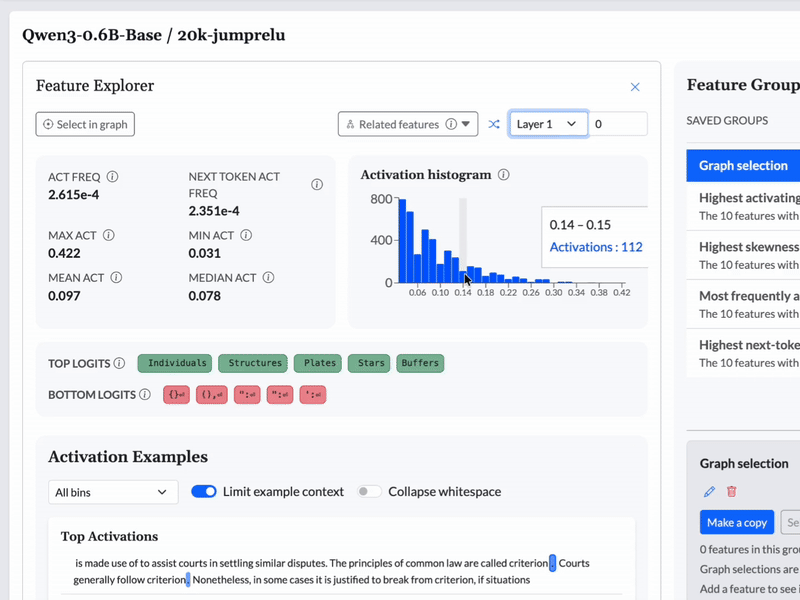Image resolution: width=800 pixels, height=600 pixels.
Task: Click the Activation histogram info icon
Action: tap(504, 174)
